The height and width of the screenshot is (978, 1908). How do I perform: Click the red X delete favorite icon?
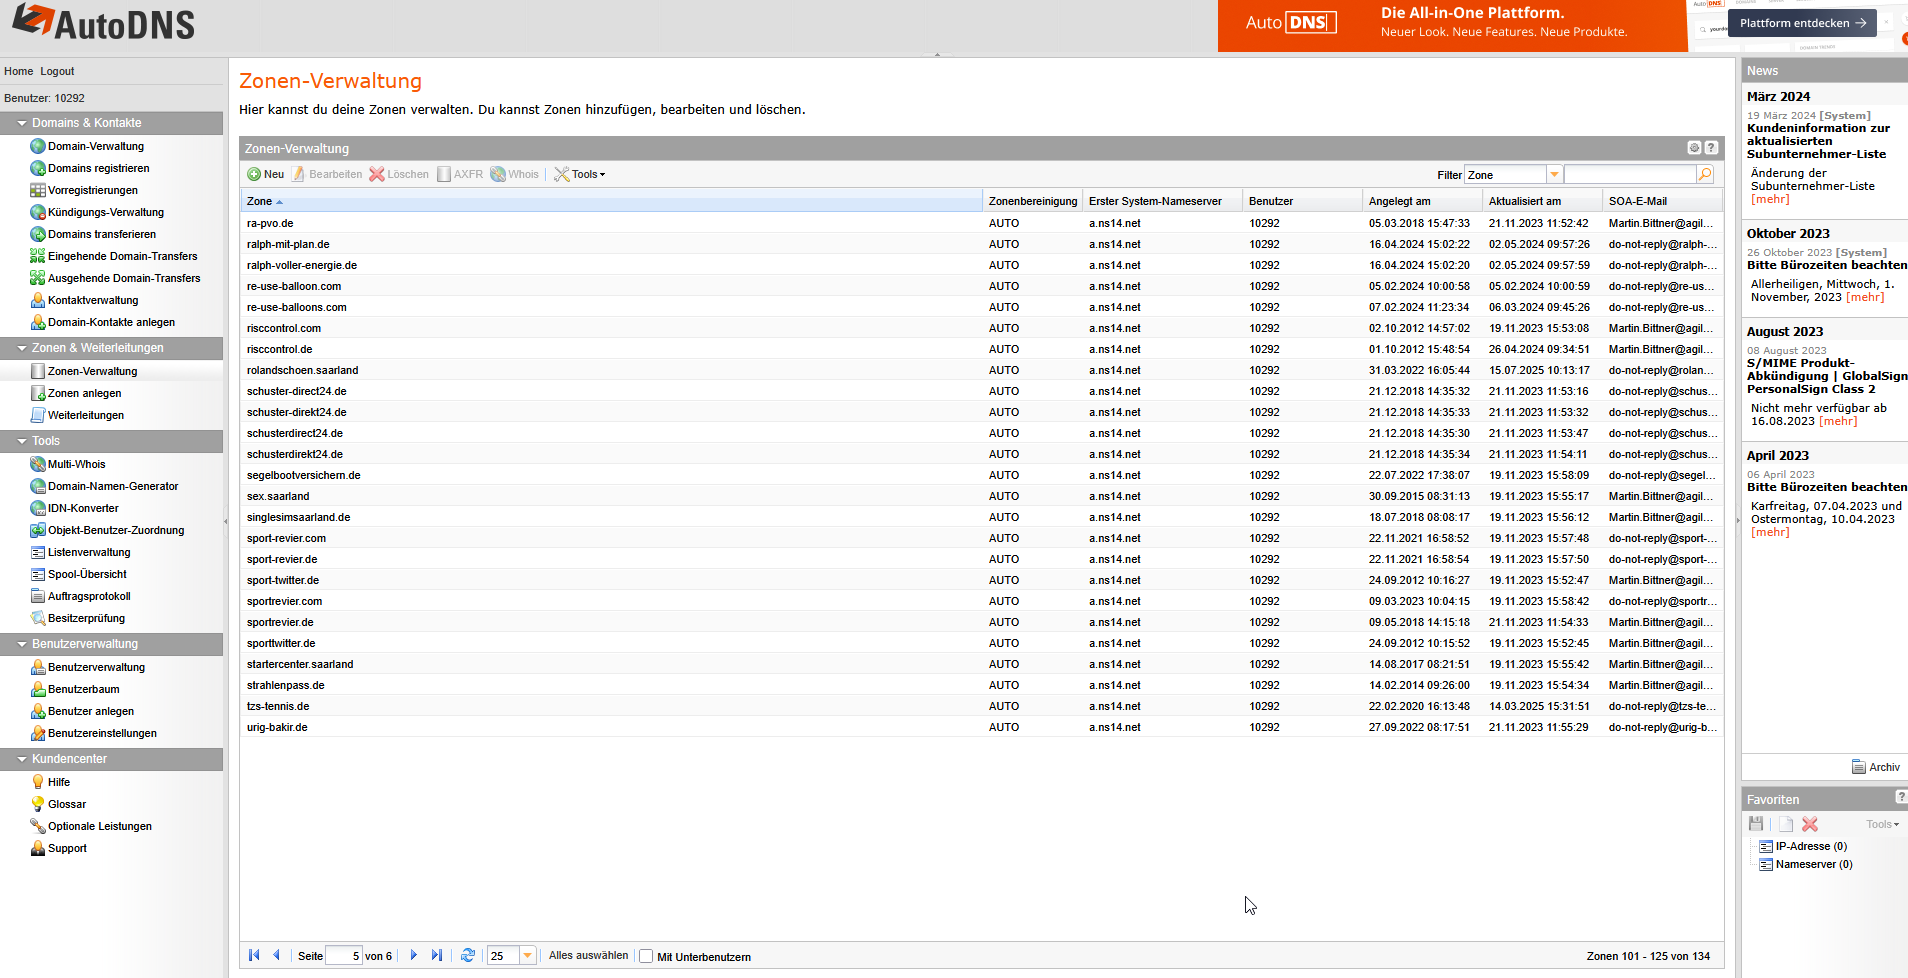(x=1810, y=824)
